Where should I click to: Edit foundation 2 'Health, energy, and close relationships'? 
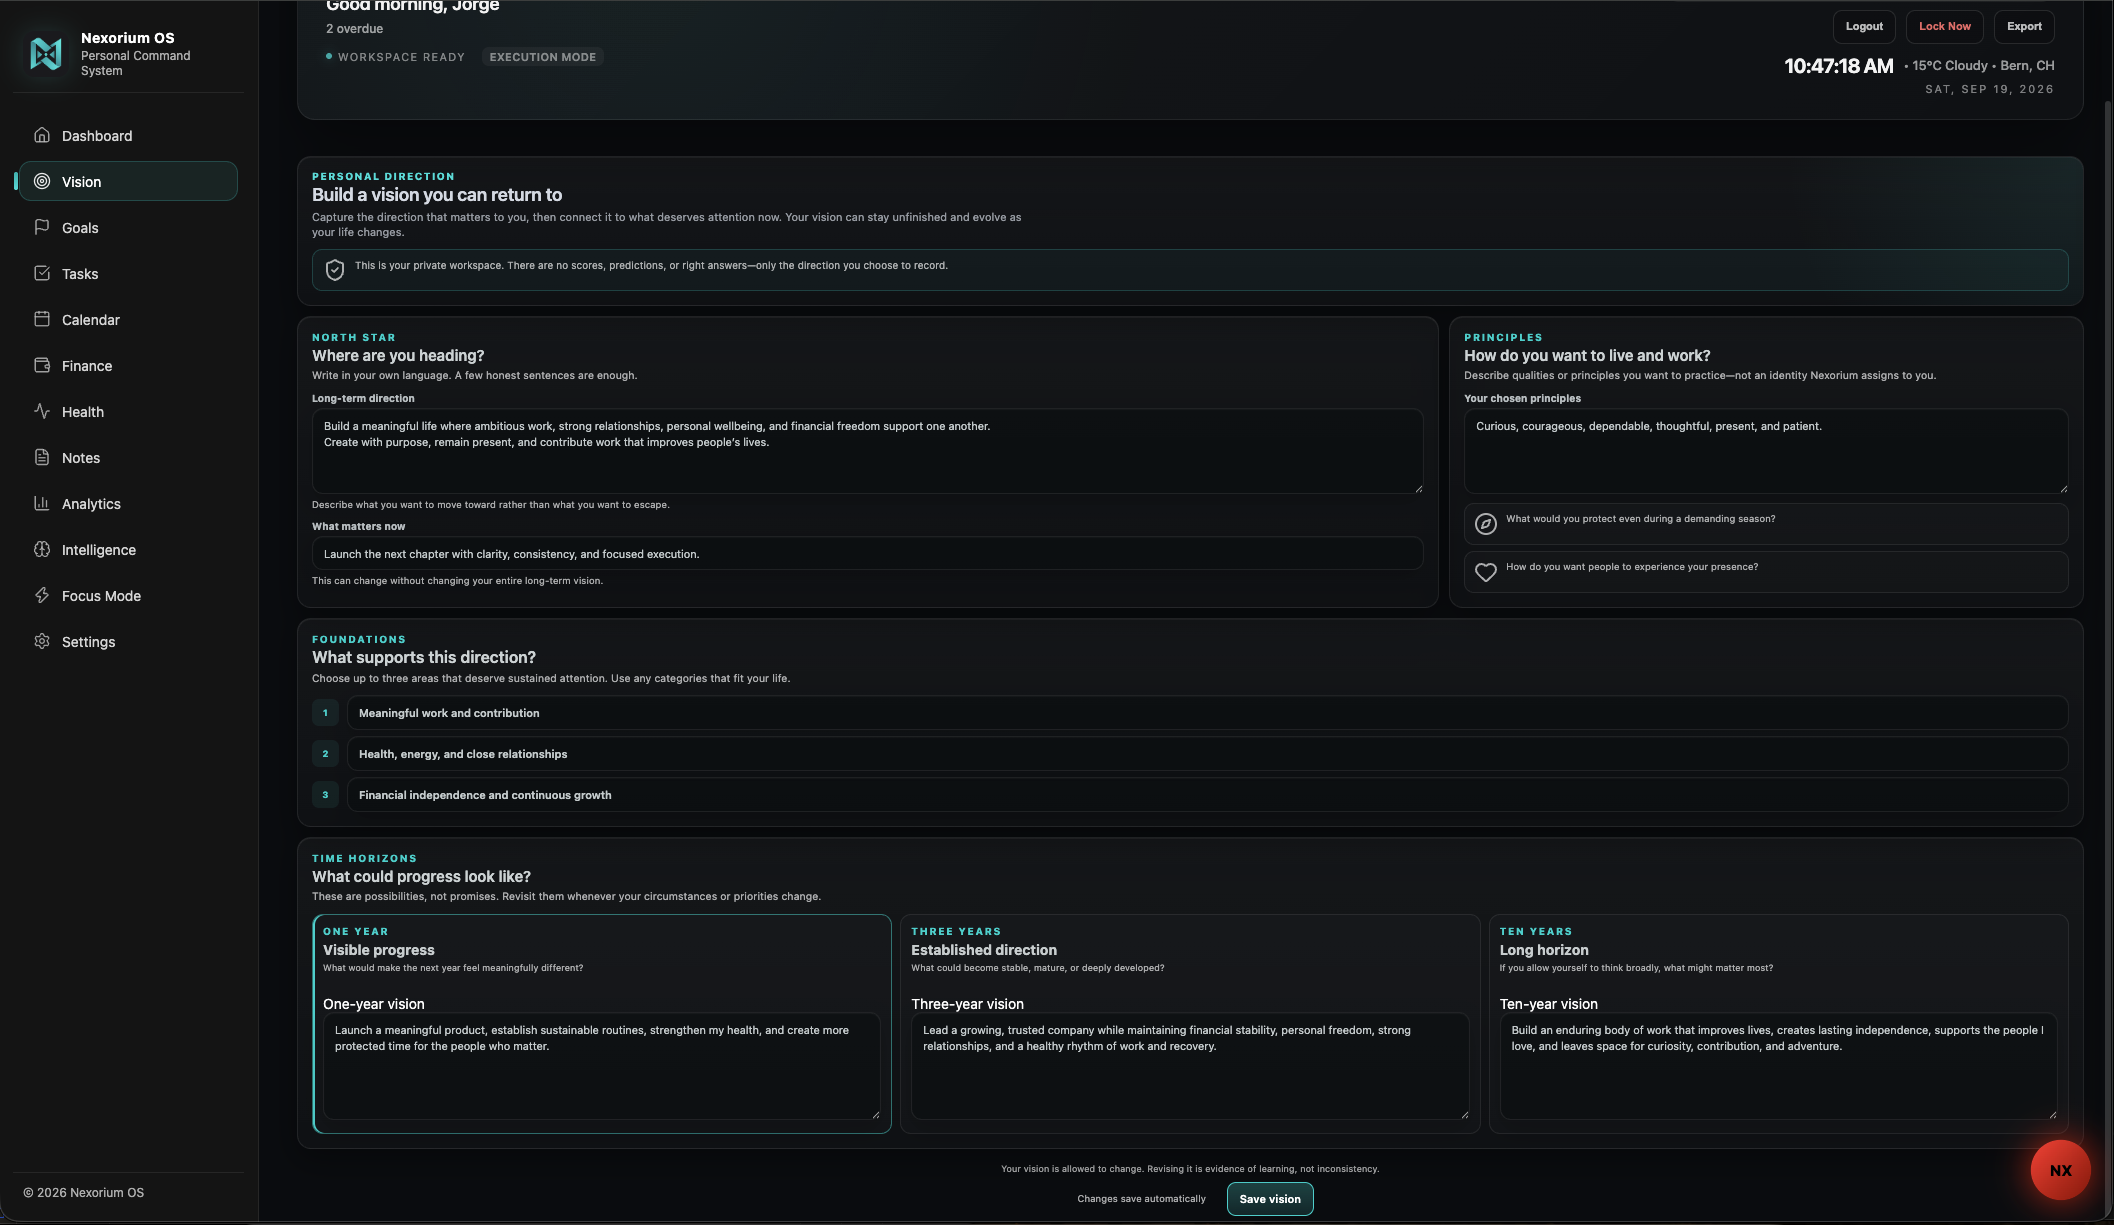click(x=1207, y=754)
